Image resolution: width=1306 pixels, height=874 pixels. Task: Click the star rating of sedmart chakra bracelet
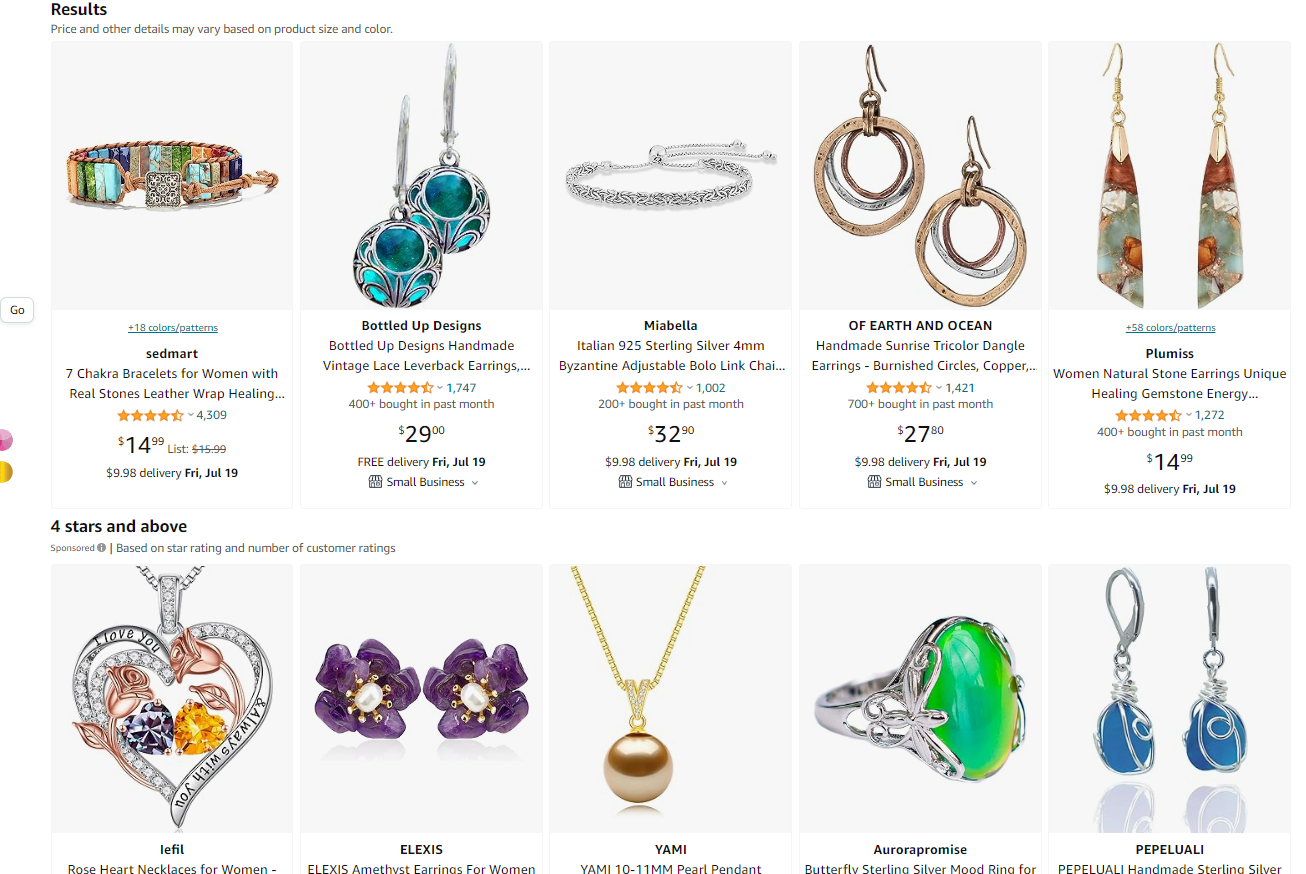point(150,415)
